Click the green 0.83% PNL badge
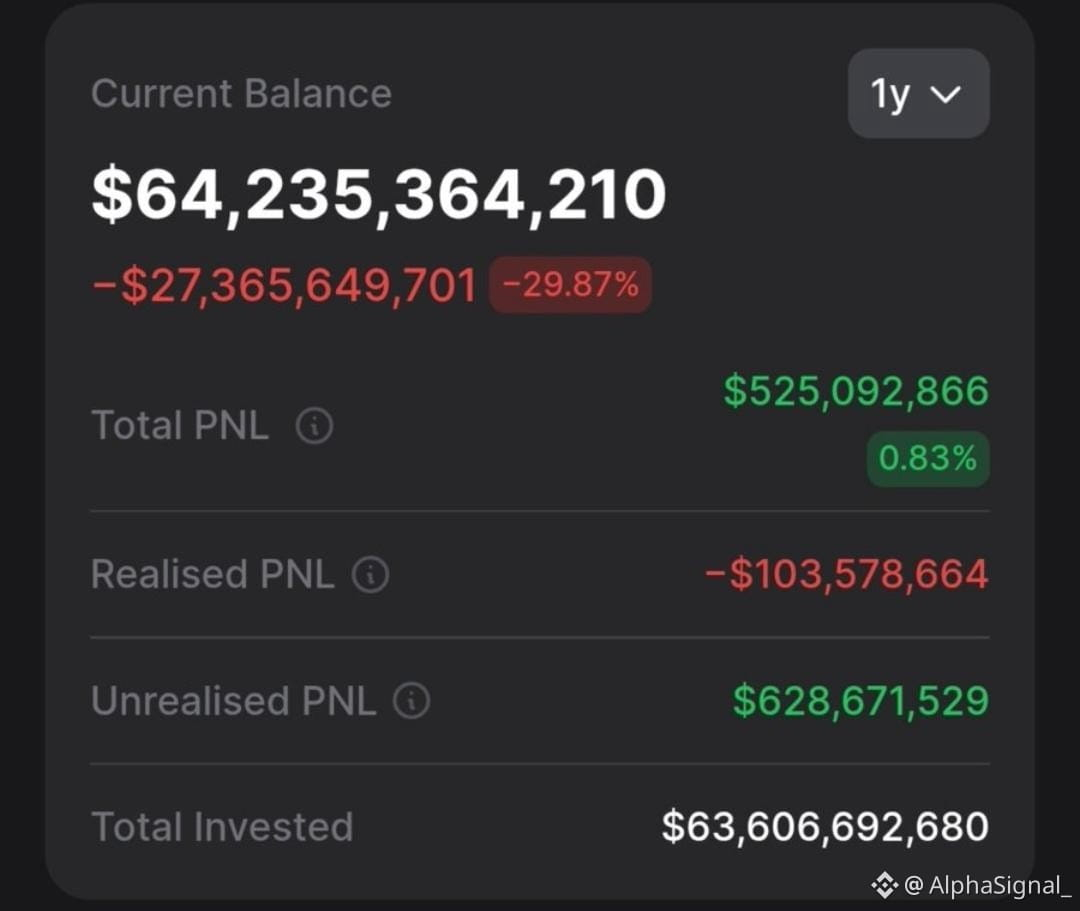Image resolution: width=1080 pixels, height=911 pixels. click(x=928, y=459)
